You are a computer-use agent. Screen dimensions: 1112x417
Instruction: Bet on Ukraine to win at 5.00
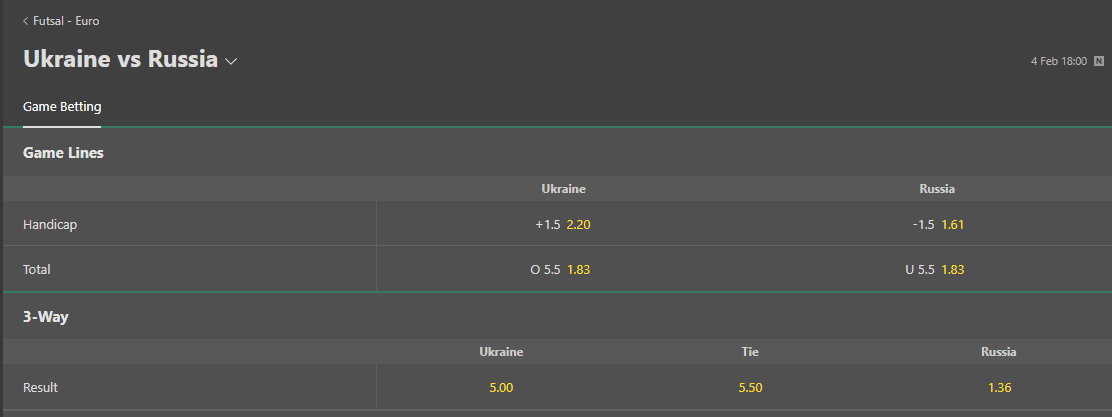point(501,388)
